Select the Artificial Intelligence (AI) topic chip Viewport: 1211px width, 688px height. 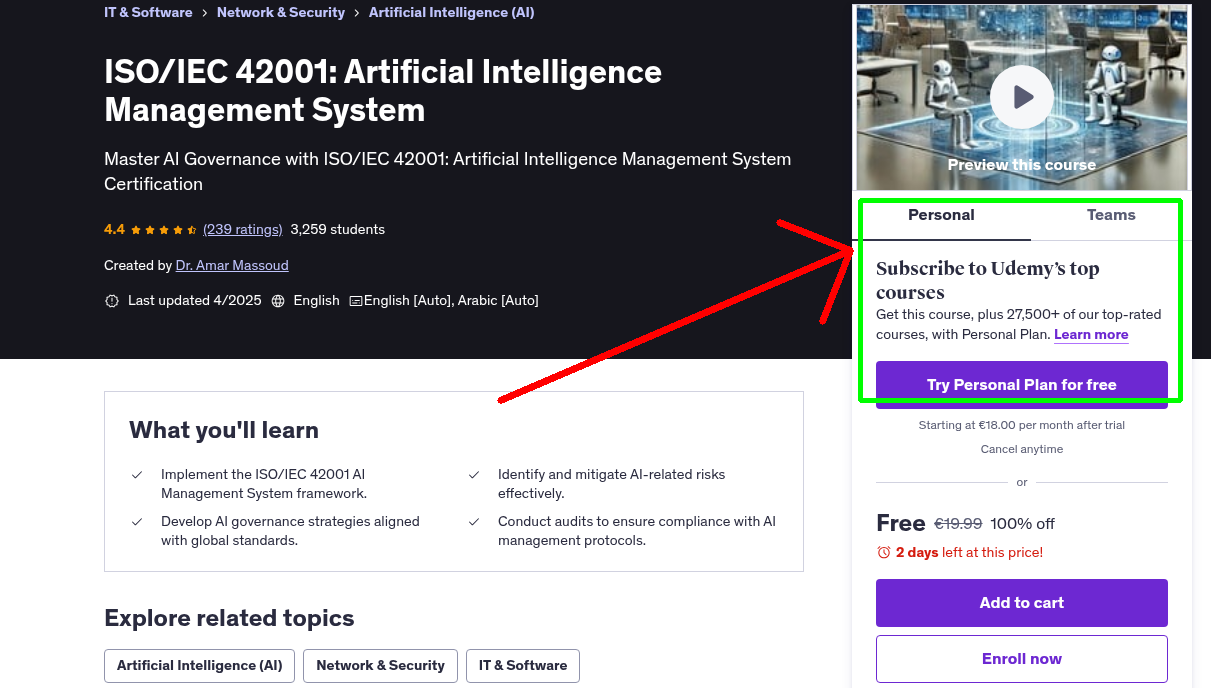click(x=200, y=665)
